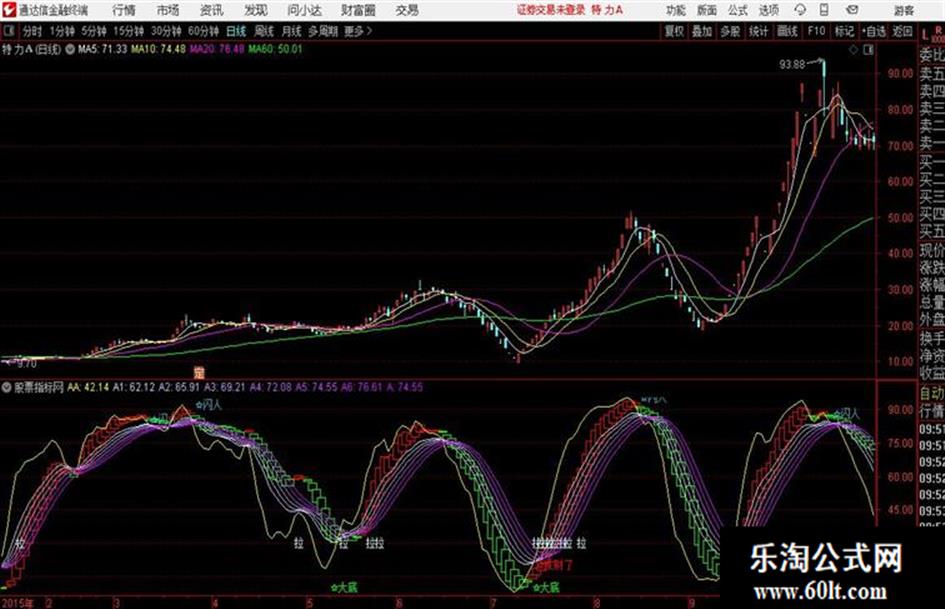Viewport: 945px width, 609px height.
Task: Click the 93.88 peak price label
Action: [x=792, y=64]
